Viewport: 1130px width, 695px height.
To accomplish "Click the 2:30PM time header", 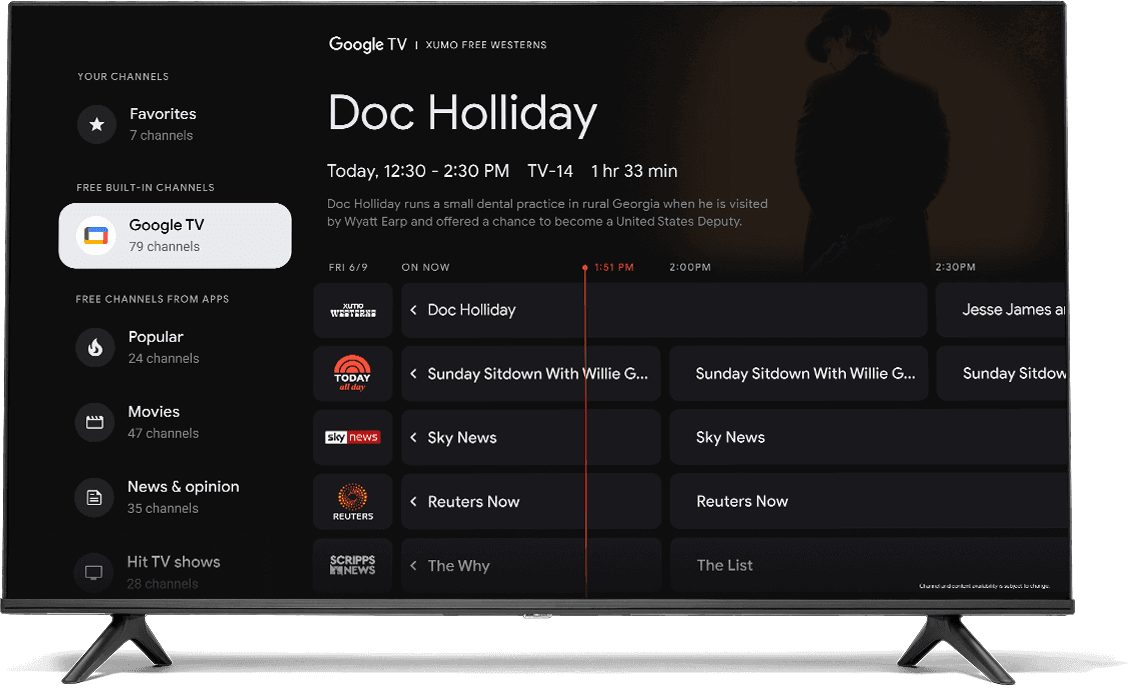I will click(x=956, y=267).
